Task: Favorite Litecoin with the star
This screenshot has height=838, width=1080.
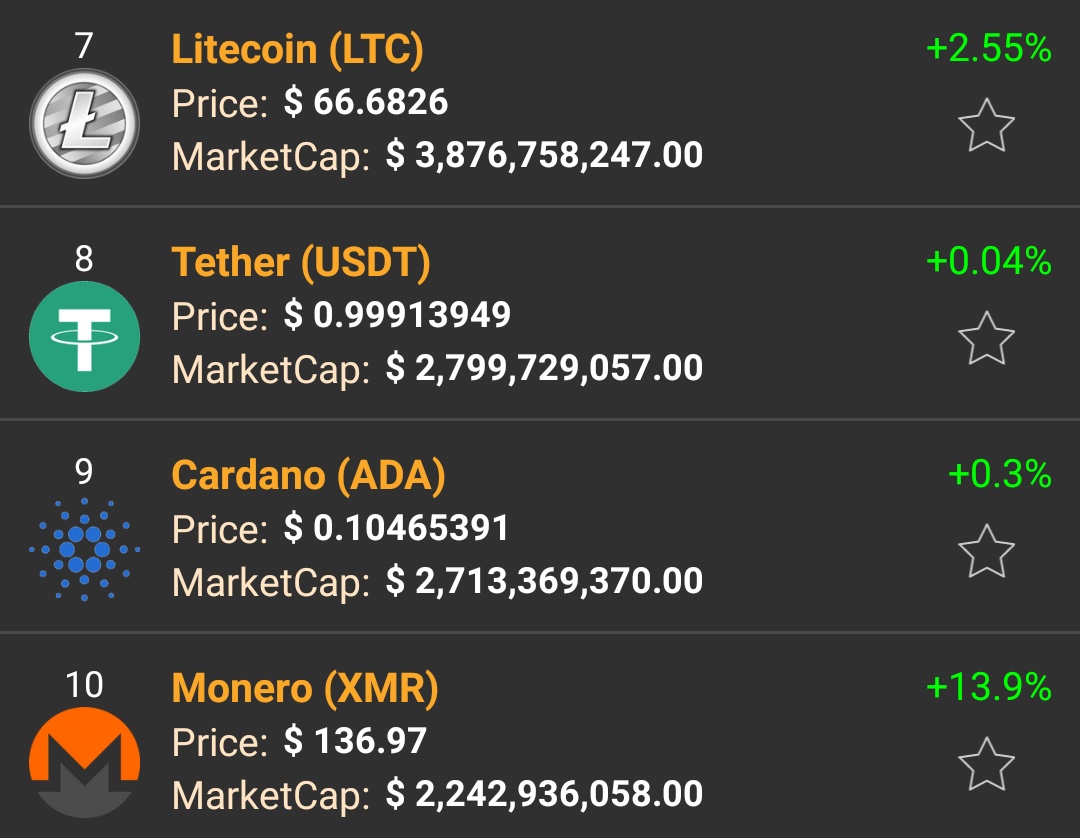Action: coord(986,125)
